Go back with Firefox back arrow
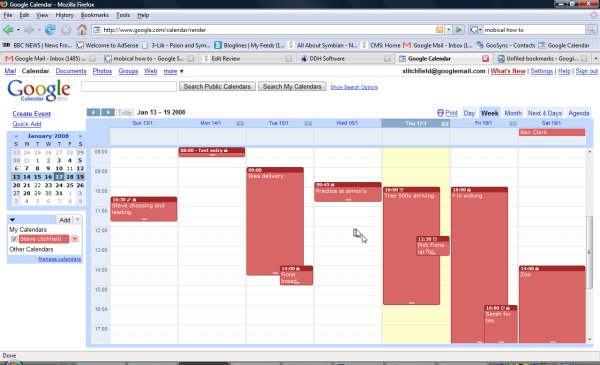This screenshot has height=365, width=600. [x=8, y=29]
